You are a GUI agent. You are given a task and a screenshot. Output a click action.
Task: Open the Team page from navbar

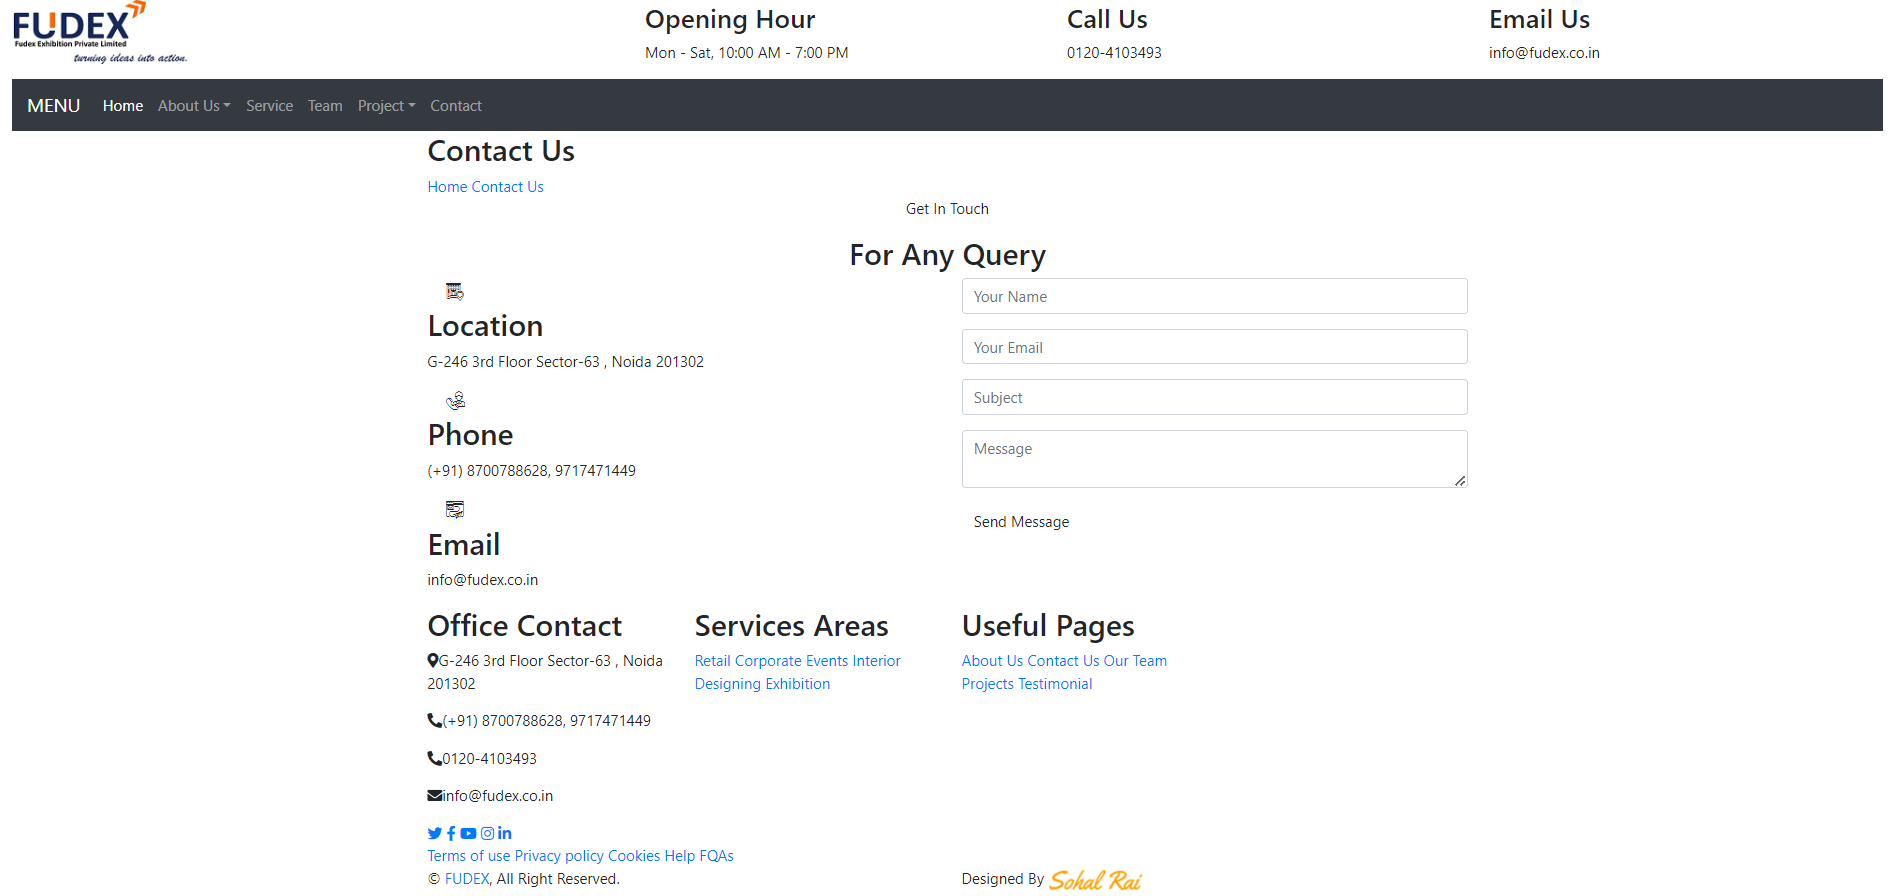325,106
